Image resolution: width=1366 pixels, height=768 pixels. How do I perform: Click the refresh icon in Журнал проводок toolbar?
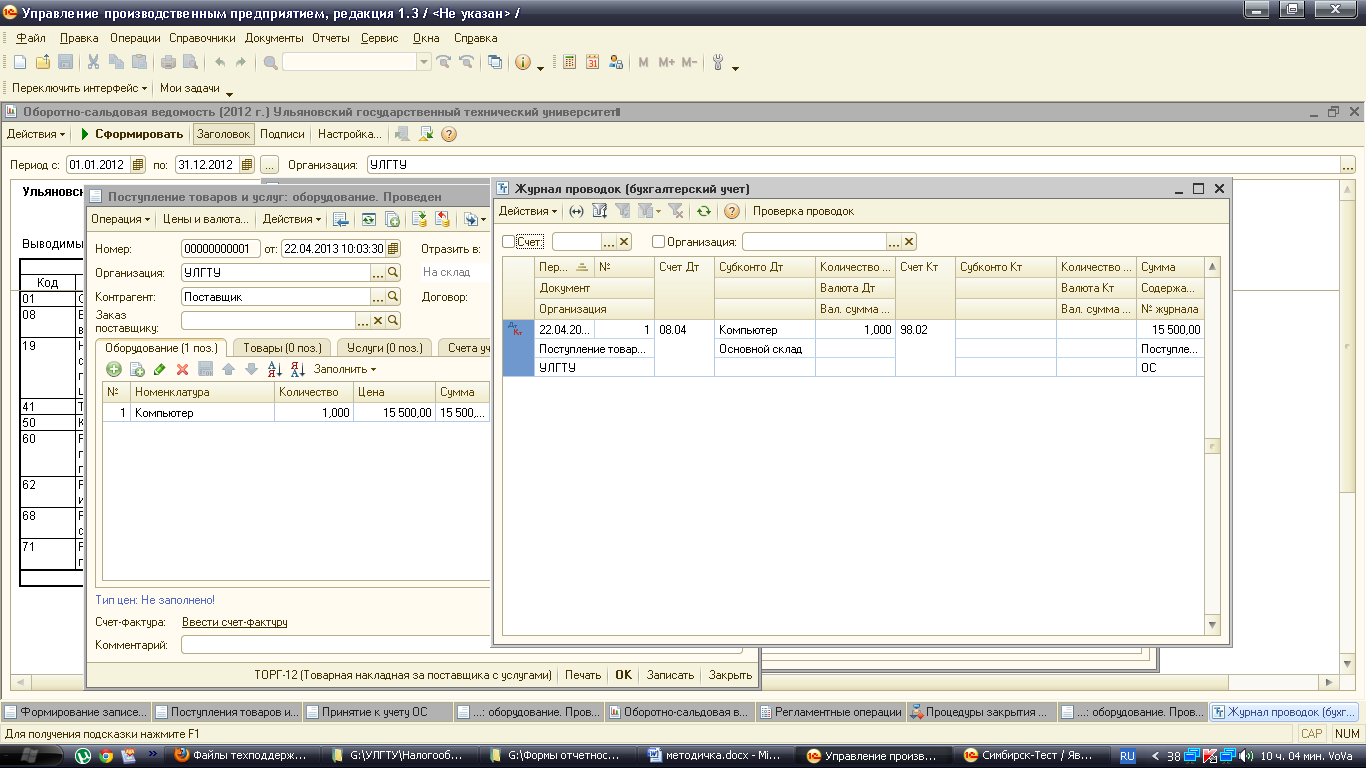tap(704, 211)
